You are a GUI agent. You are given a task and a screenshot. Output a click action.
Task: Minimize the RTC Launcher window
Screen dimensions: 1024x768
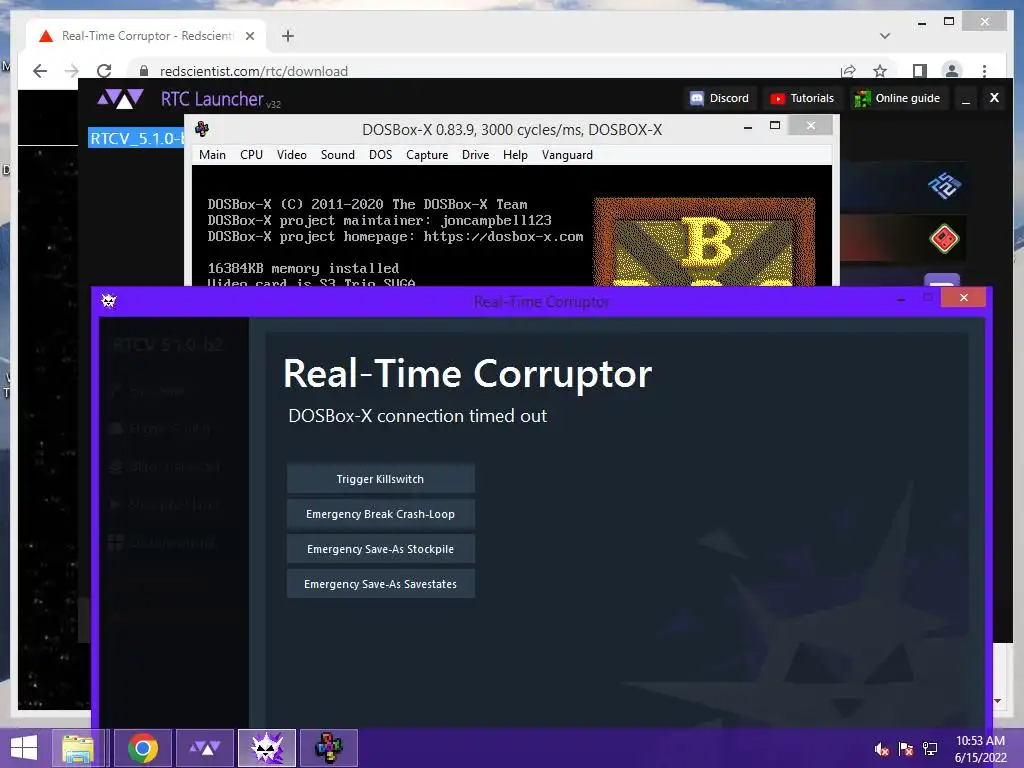[x=966, y=99]
